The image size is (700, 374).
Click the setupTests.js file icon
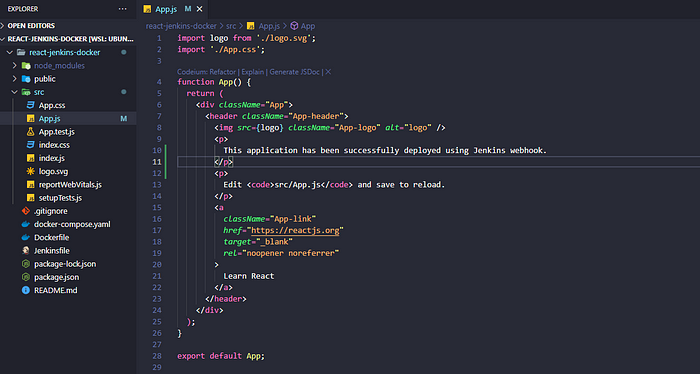30,198
